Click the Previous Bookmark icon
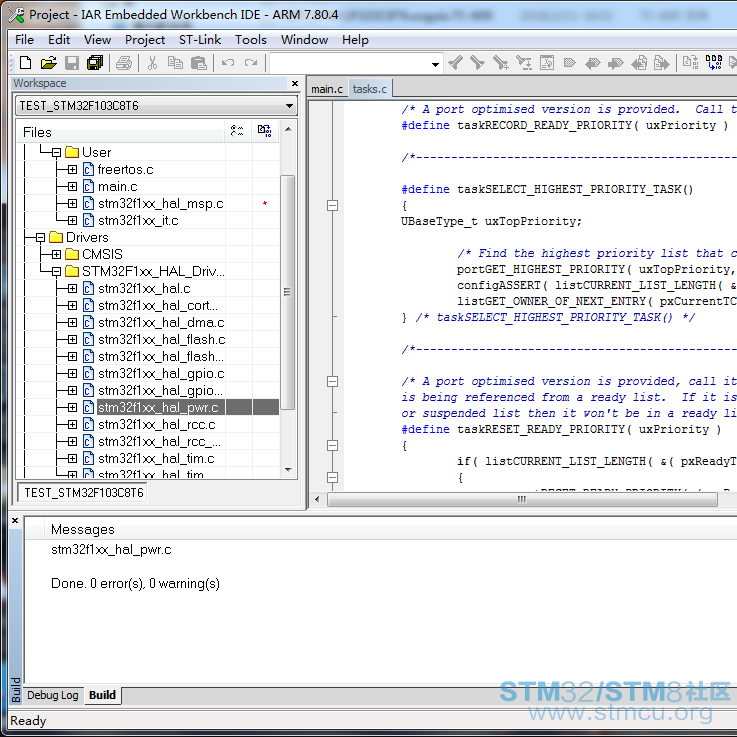The image size is (737, 737). click(x=593, y=63)
